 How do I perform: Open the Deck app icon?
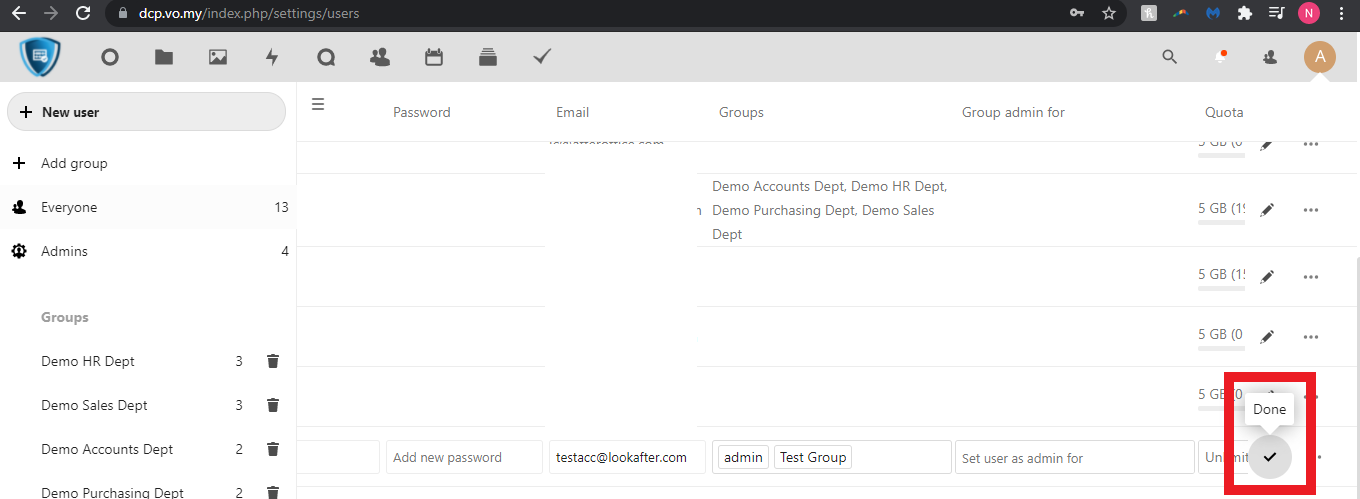coord(488,57)
